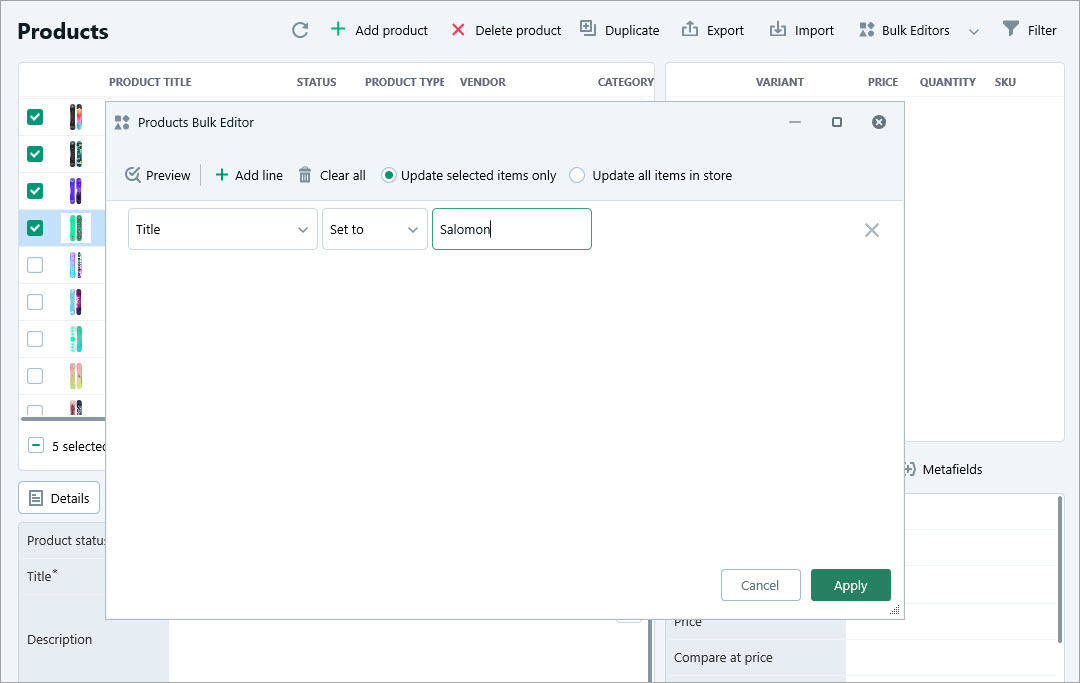Sort by PRODUCT TYPE column header
Viewport: 1080px width, 683px height.
pos(405,82)
